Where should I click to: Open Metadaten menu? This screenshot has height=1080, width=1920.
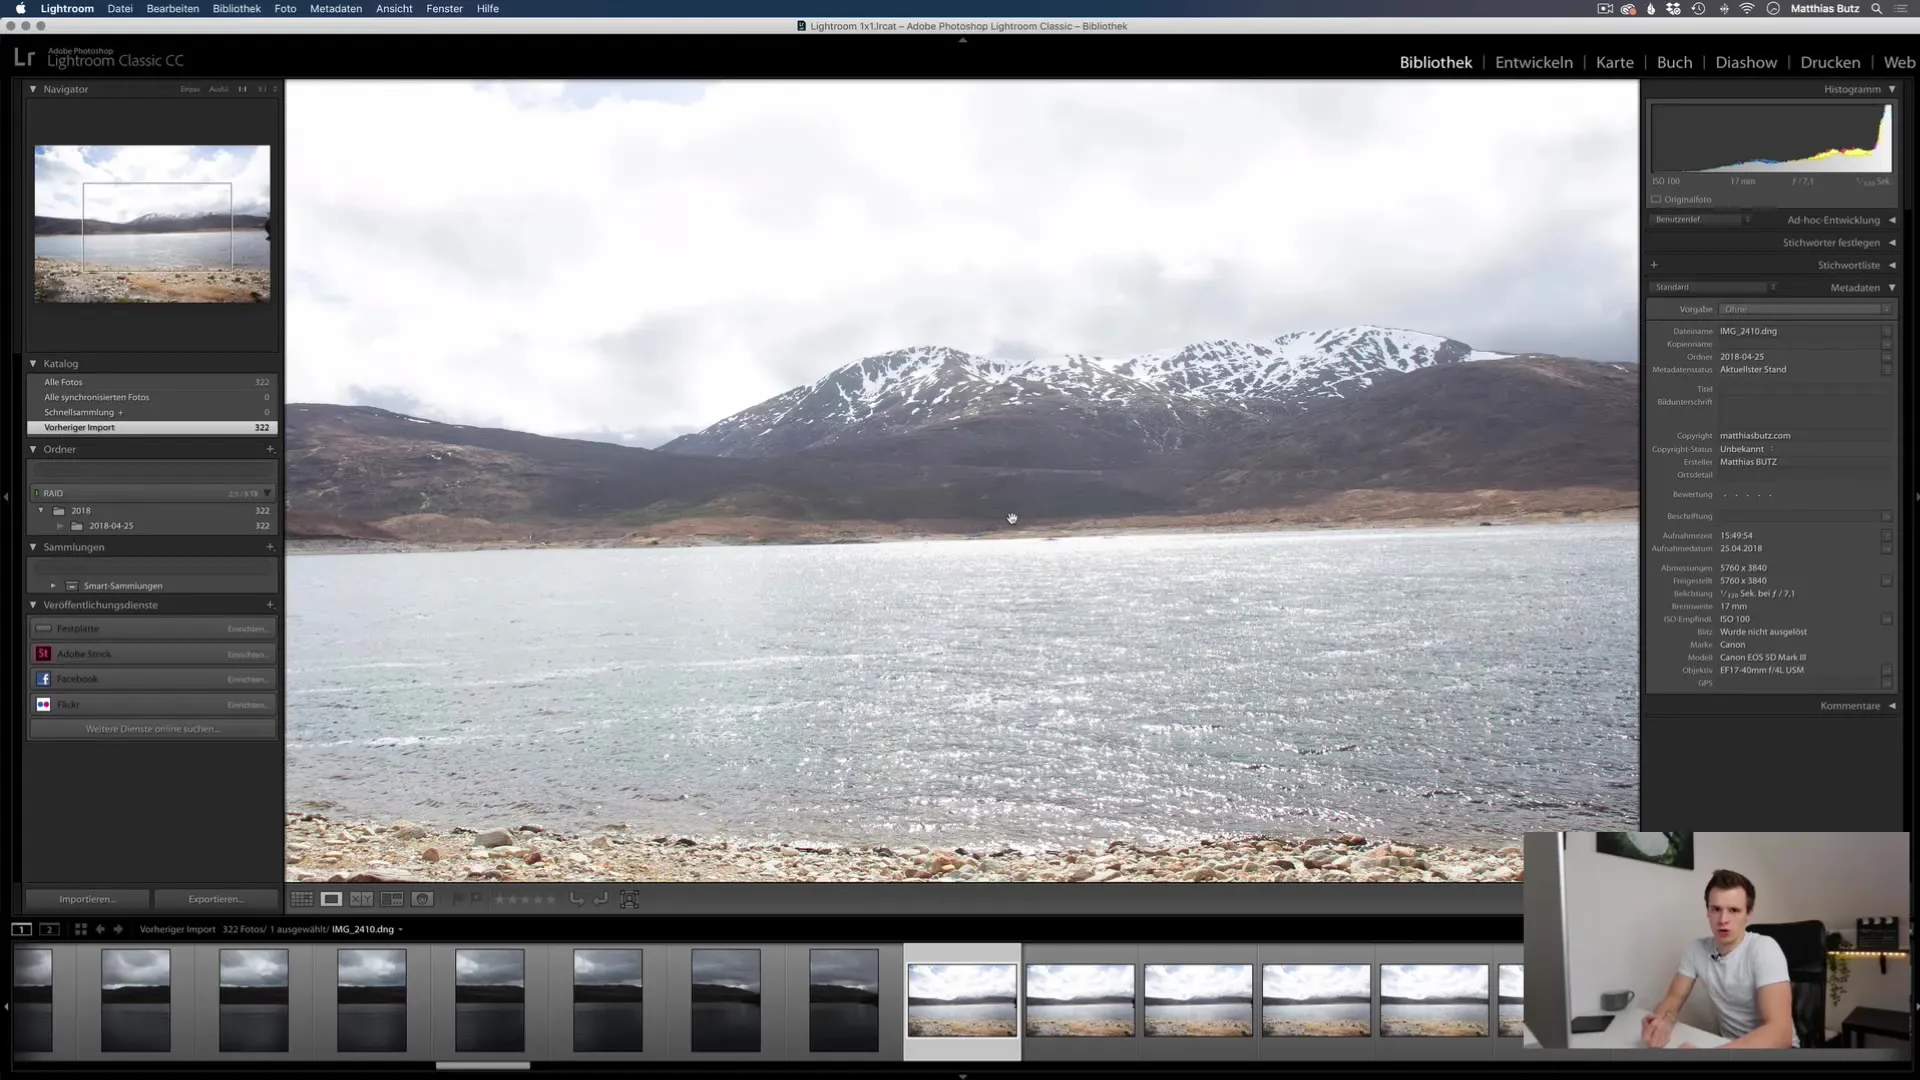(336, 8)
